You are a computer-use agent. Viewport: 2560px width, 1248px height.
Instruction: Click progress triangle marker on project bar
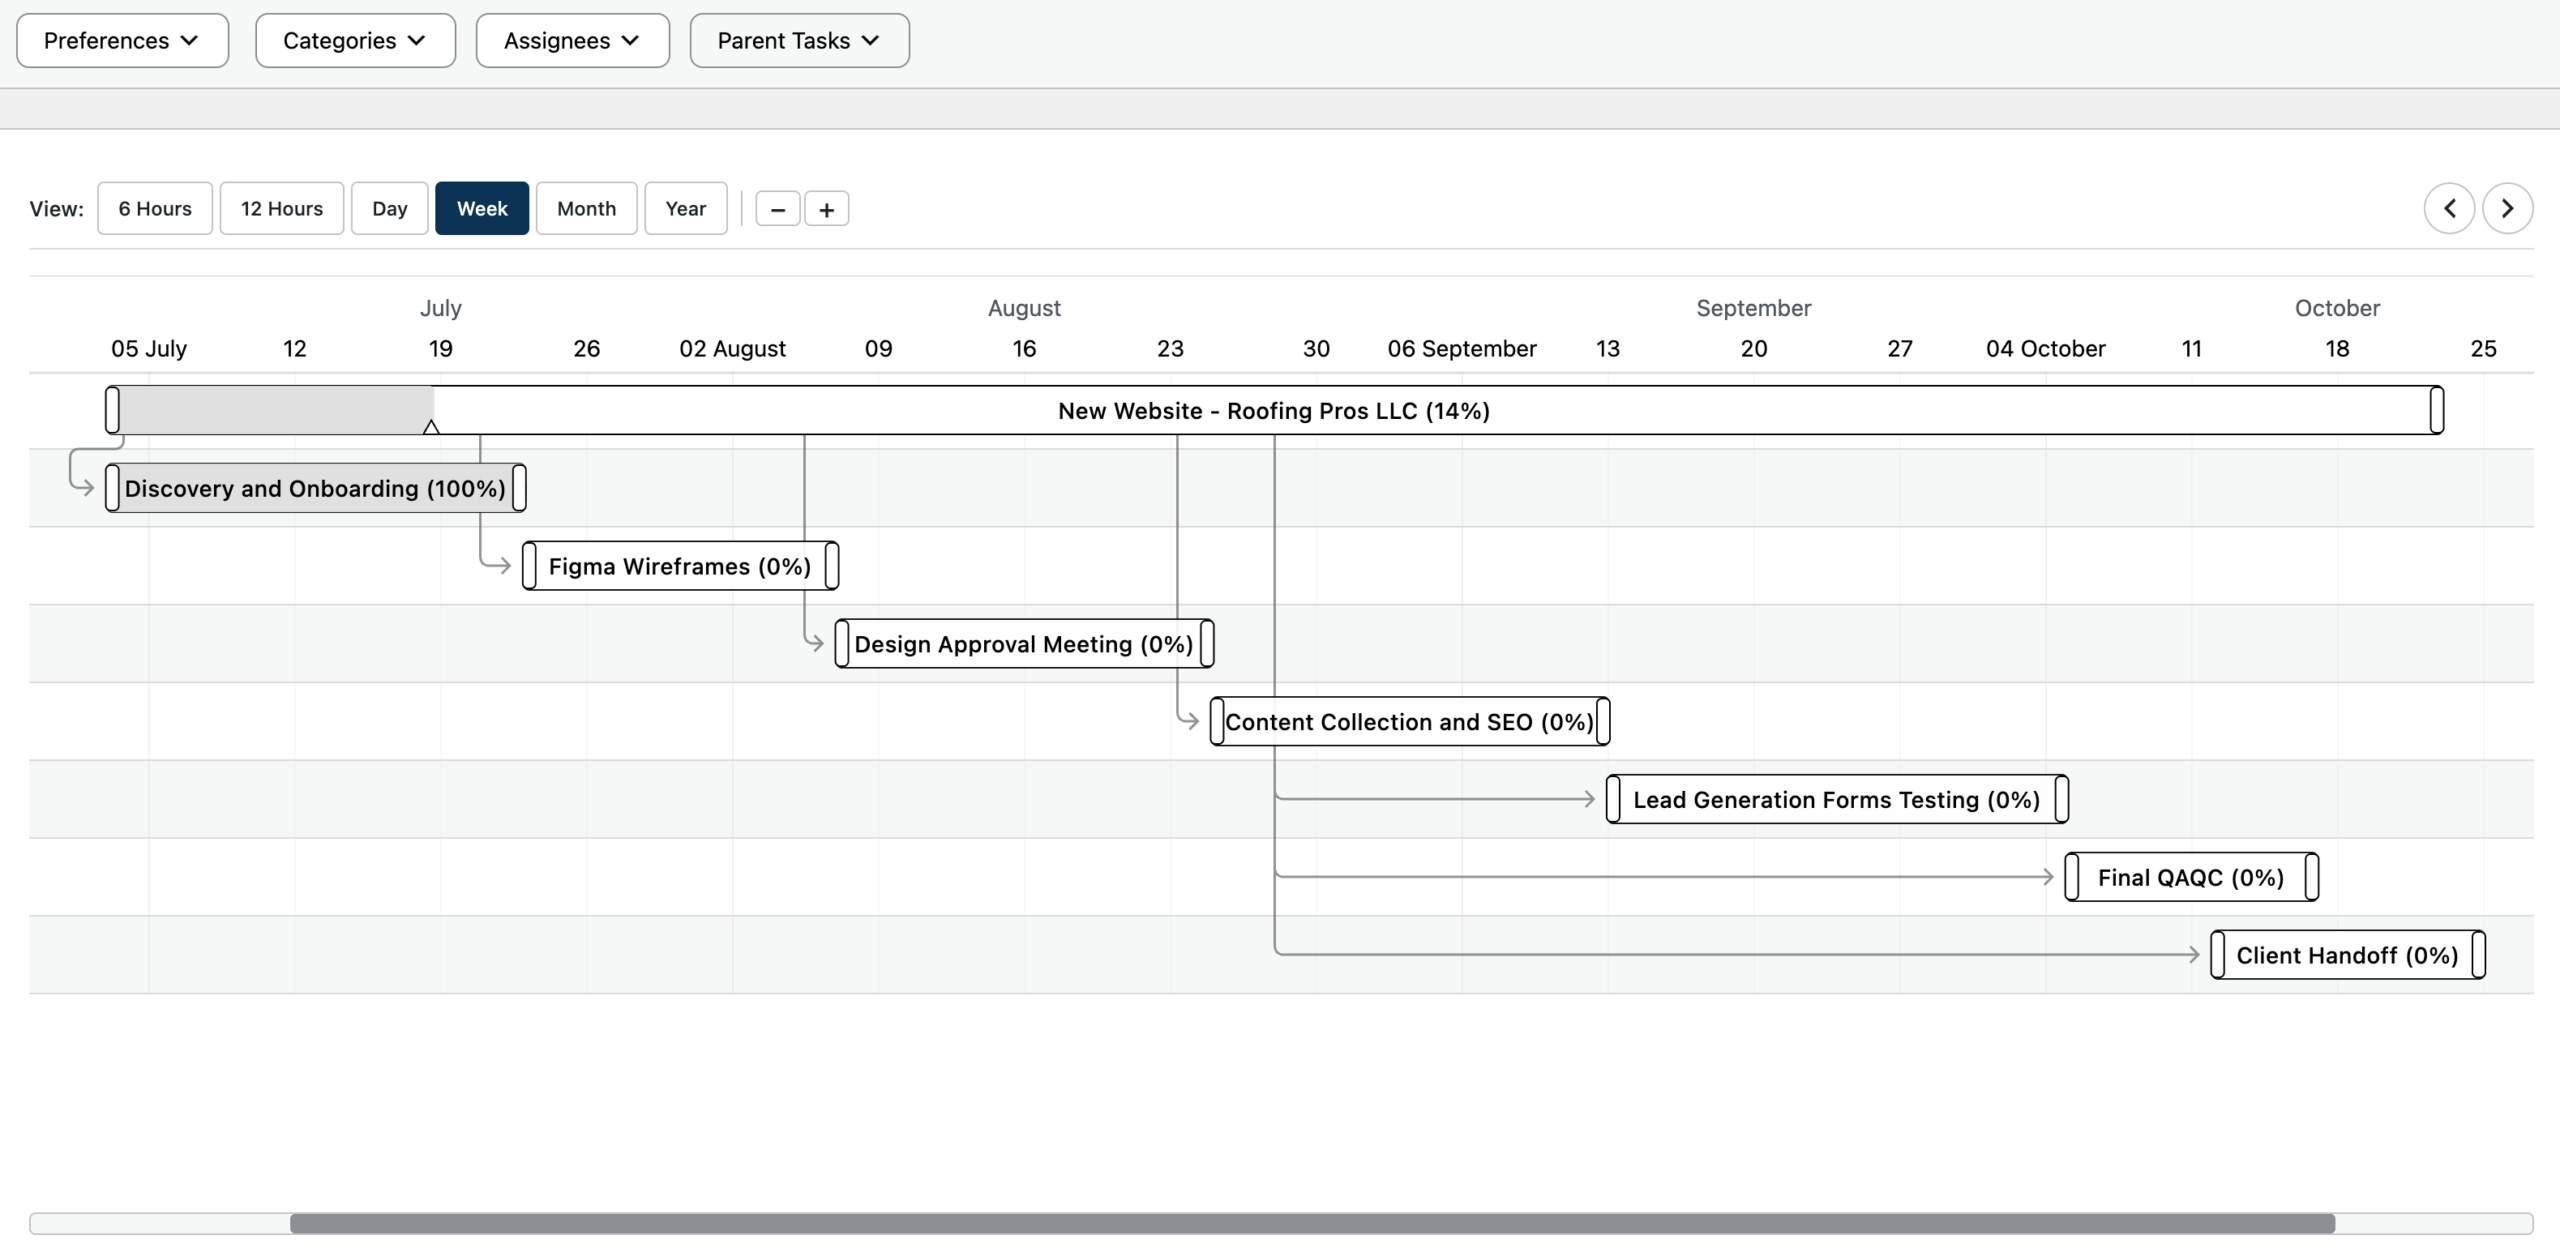tap(431, 427)
